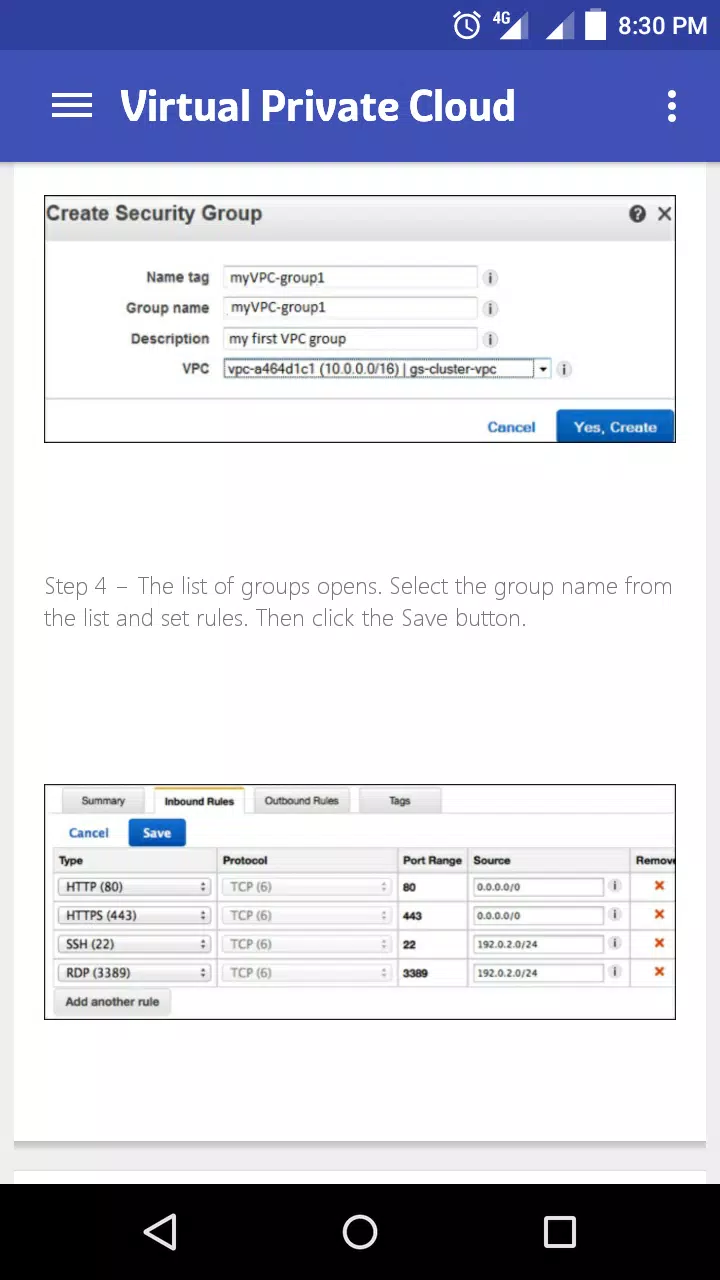
Task: Click the Source field in the SSH (22) row
Action: 538,944
